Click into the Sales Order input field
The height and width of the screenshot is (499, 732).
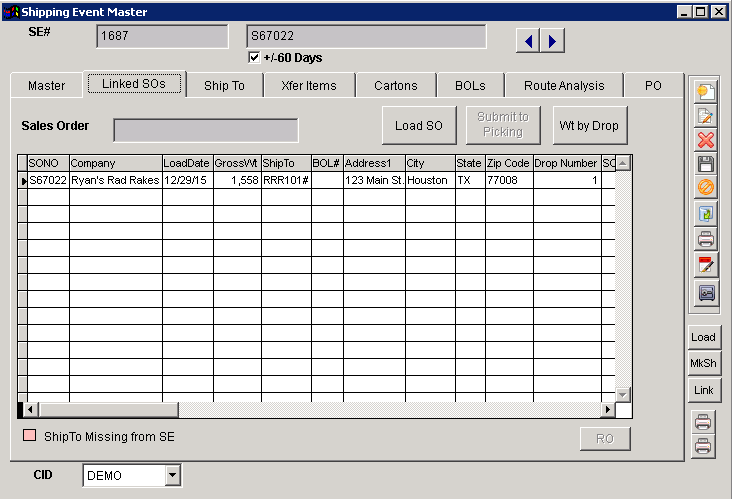tap(205, 130)
